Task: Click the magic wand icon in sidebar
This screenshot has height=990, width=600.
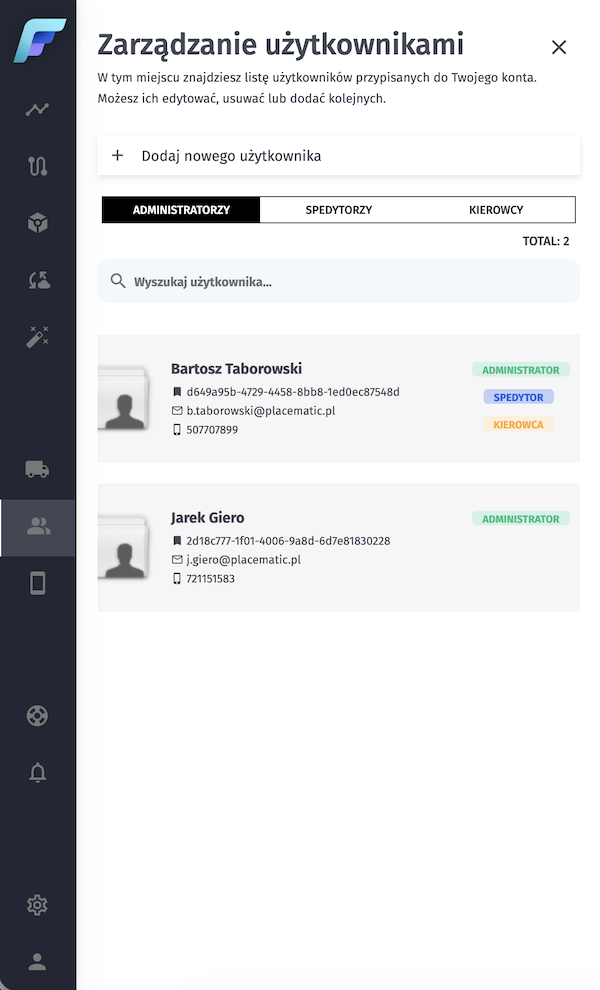Action: 38,337
